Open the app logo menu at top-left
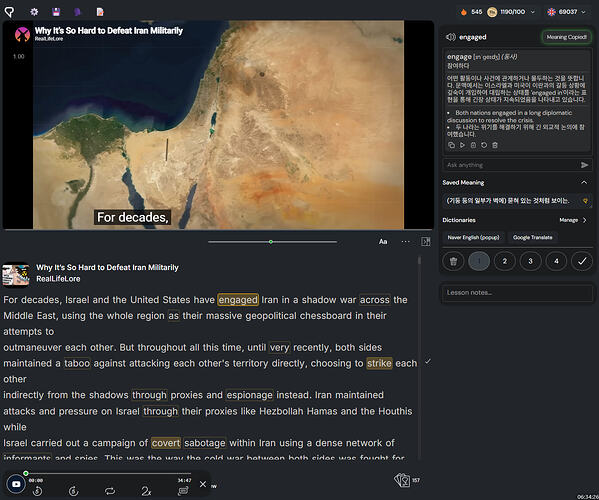Image resolution: width=599 pixels, height=500 pixels. (9, 12)
